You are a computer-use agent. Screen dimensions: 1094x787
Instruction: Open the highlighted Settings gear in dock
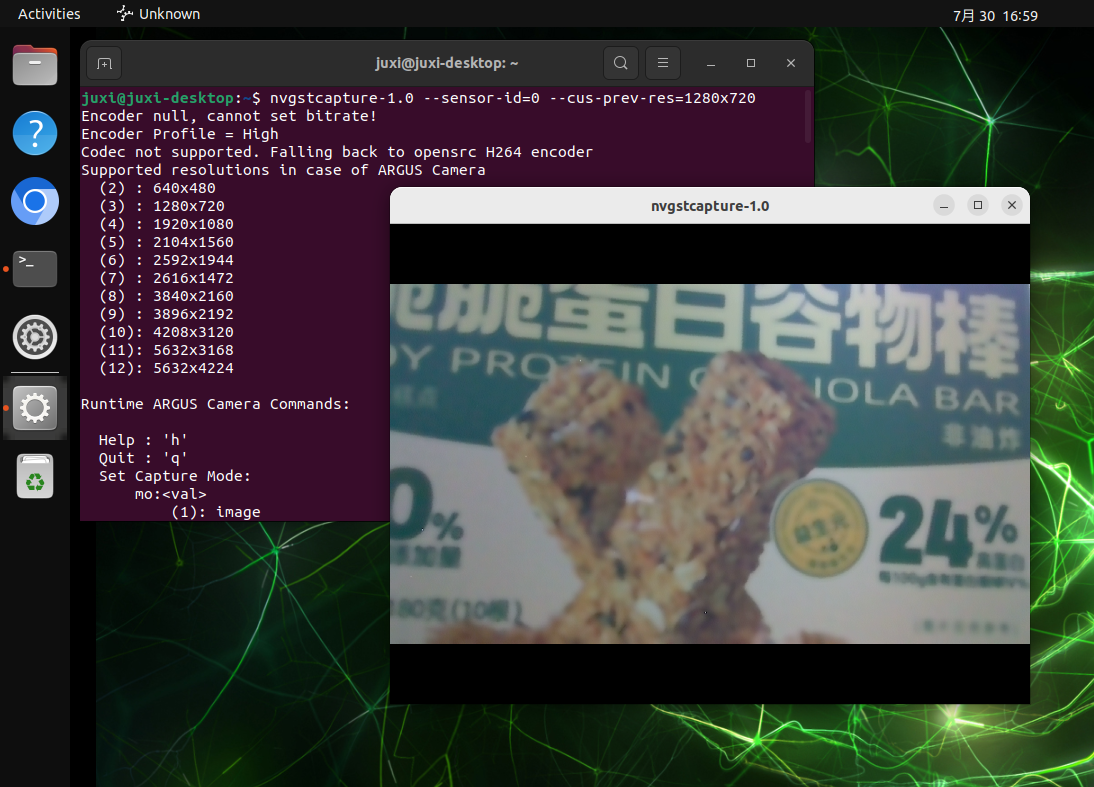[35, 408]
